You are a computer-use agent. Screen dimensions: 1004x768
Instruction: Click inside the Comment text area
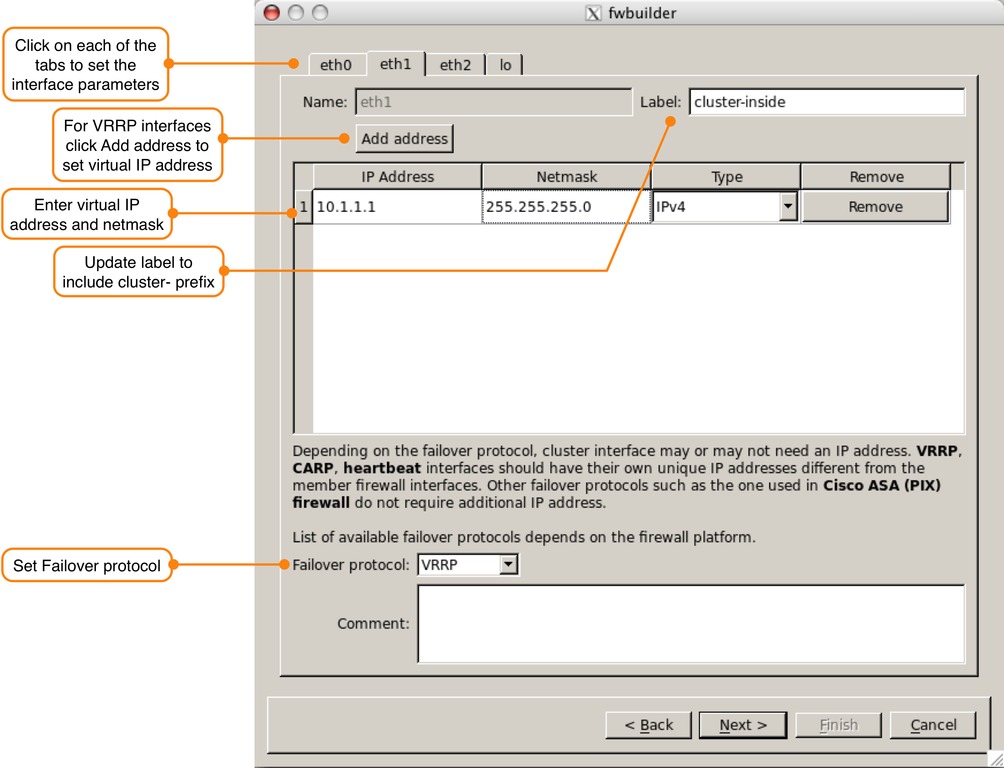(x=690, y=624)
